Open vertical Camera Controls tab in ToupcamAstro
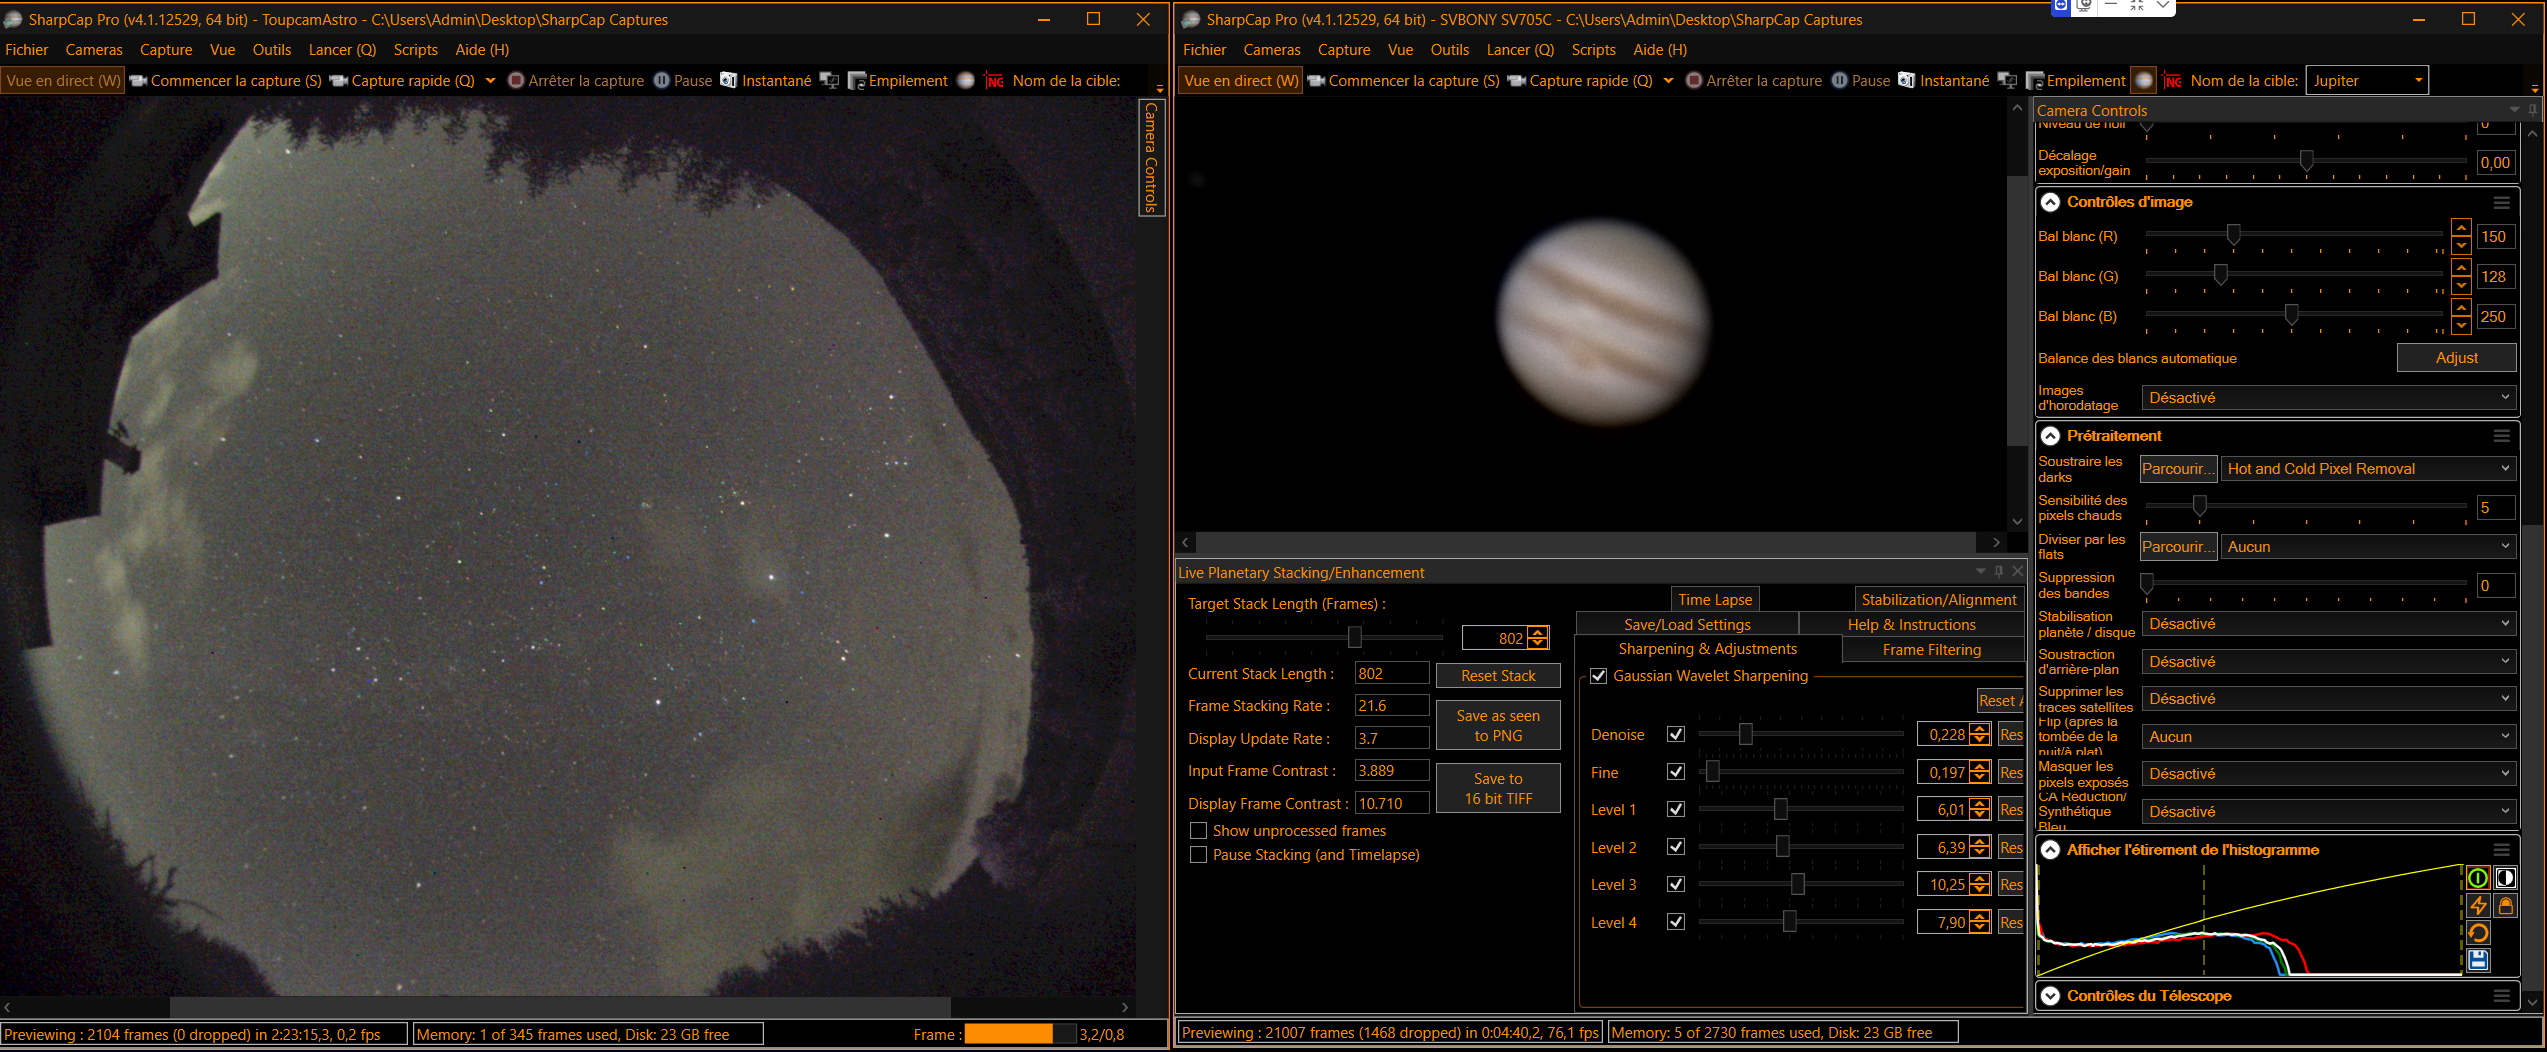 pos(1151,156)
